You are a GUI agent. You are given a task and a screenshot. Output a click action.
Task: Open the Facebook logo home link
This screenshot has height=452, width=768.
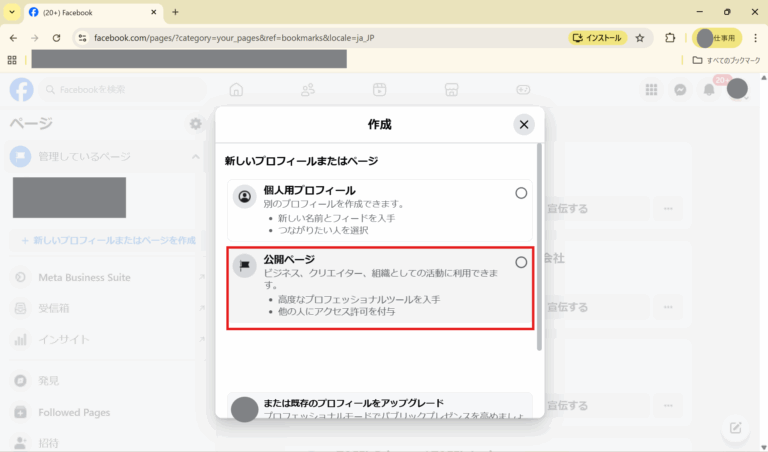click(22, 90)
